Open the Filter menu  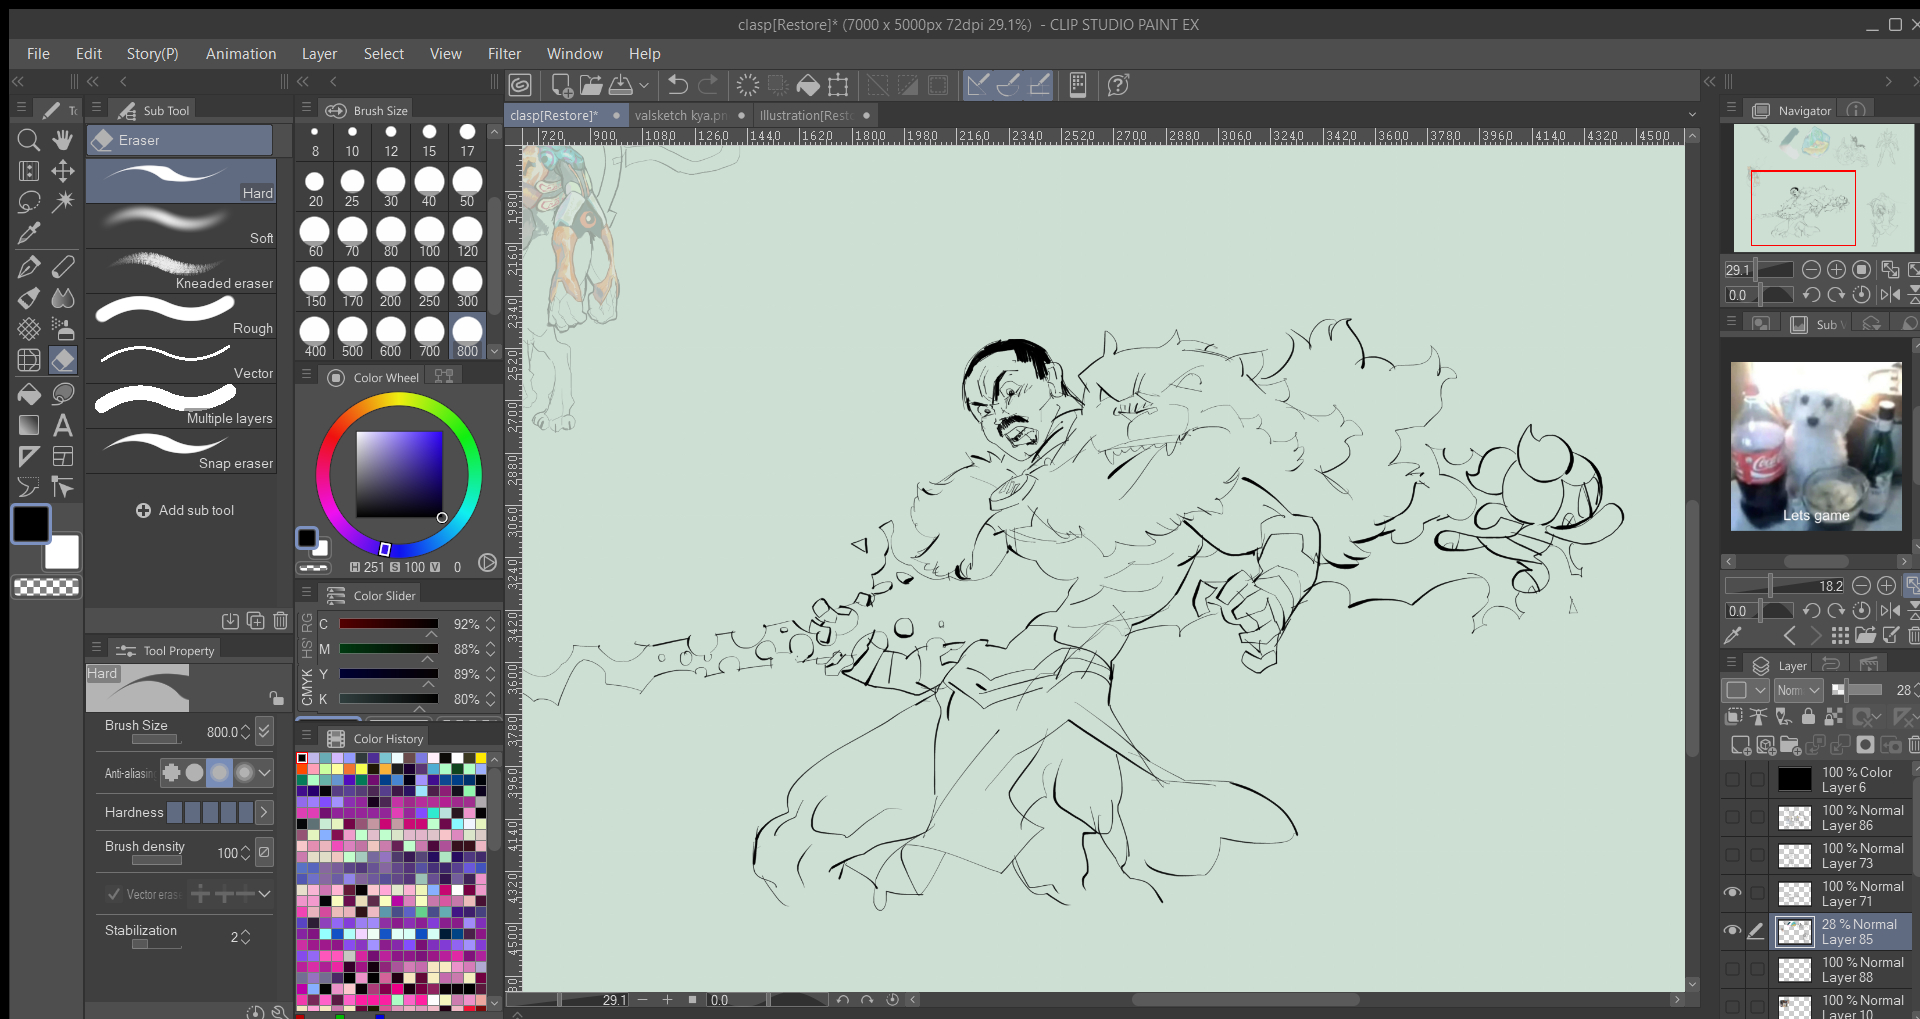pos(504,54)
